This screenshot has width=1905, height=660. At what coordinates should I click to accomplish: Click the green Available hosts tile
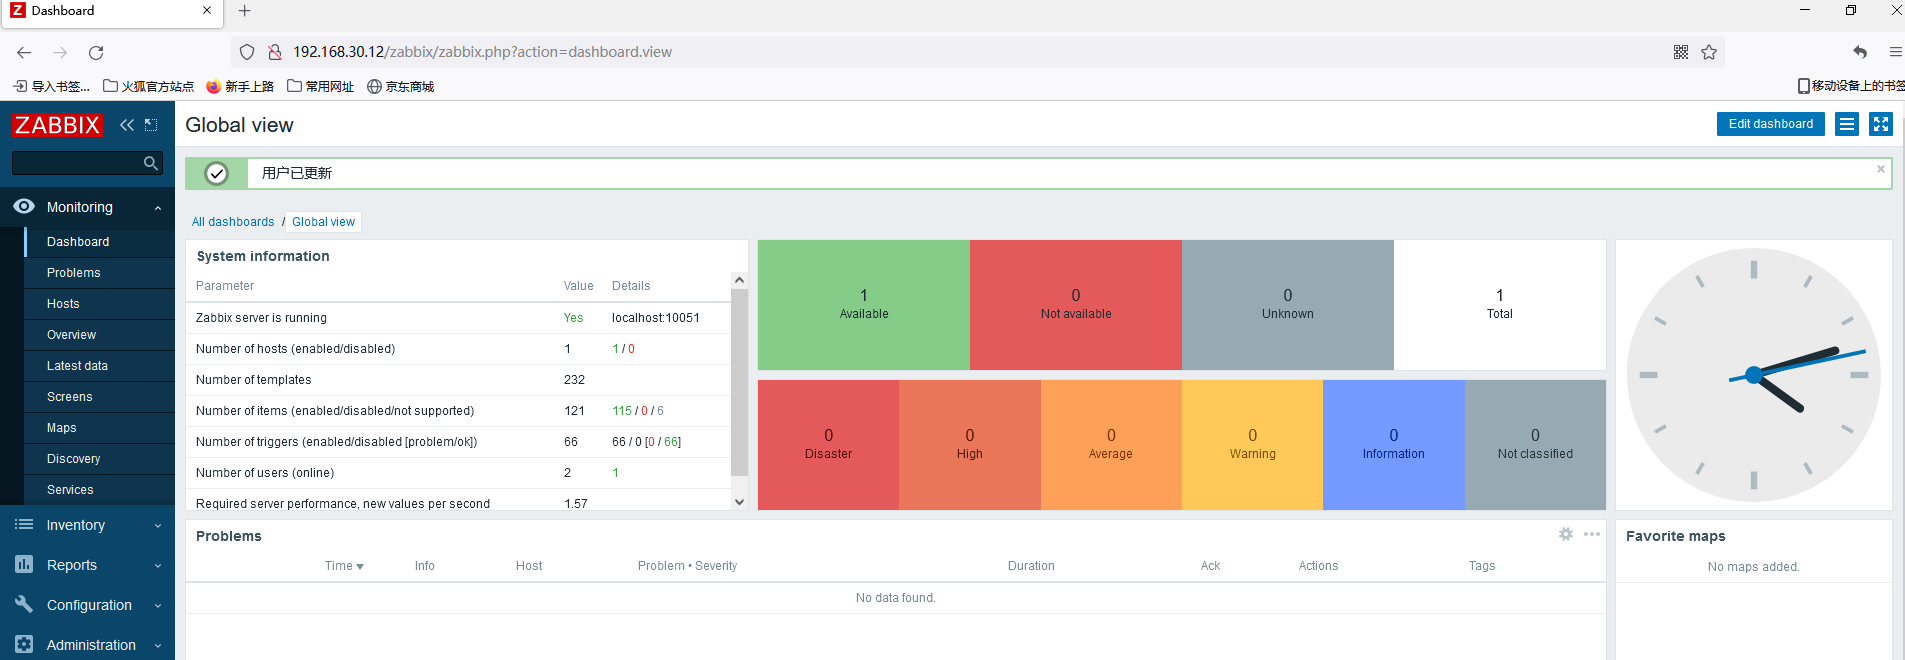coord(864,305)
